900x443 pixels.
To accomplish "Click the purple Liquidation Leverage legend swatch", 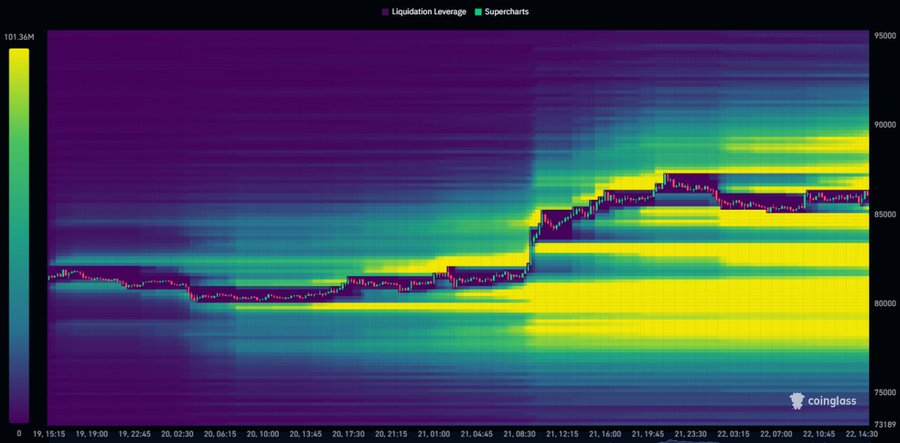I will coord(385,11).
